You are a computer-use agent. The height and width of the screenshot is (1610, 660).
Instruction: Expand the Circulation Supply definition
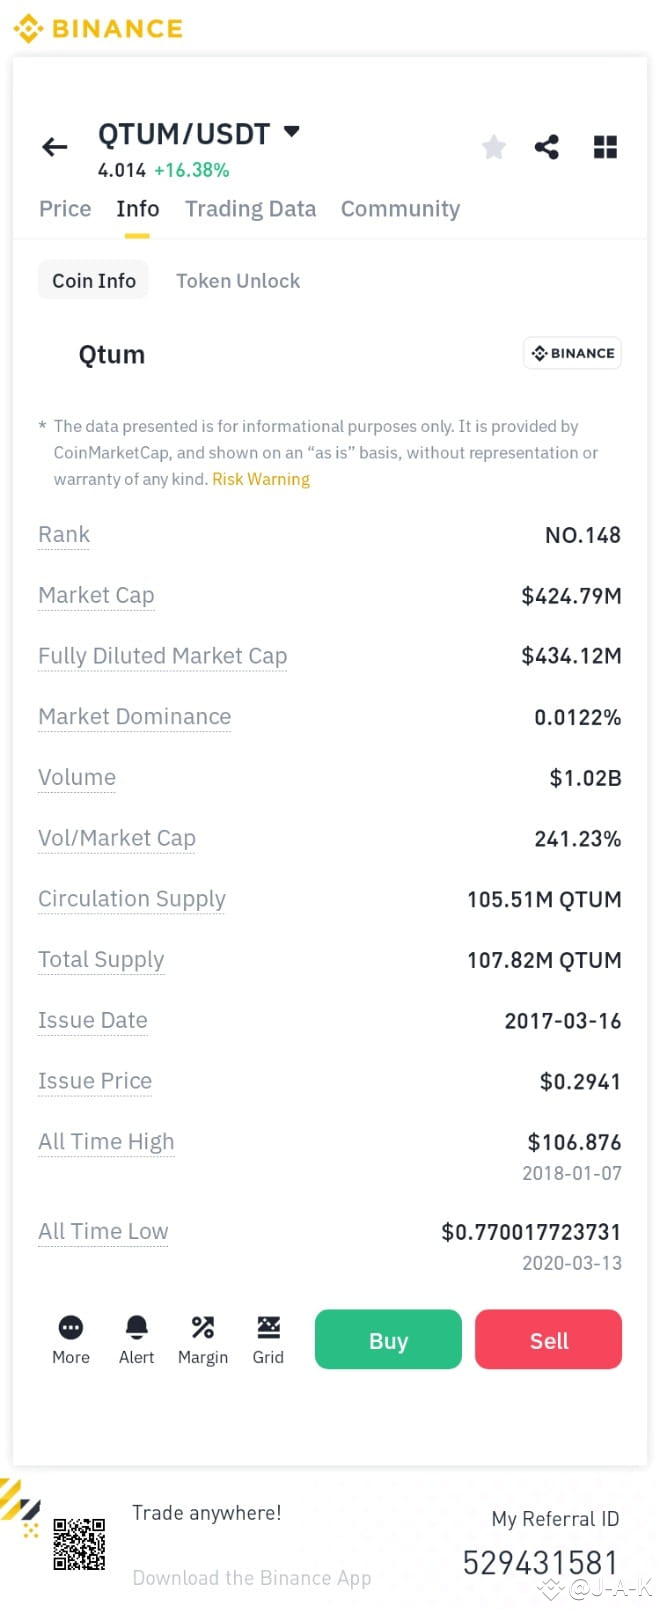click(131, 899)
